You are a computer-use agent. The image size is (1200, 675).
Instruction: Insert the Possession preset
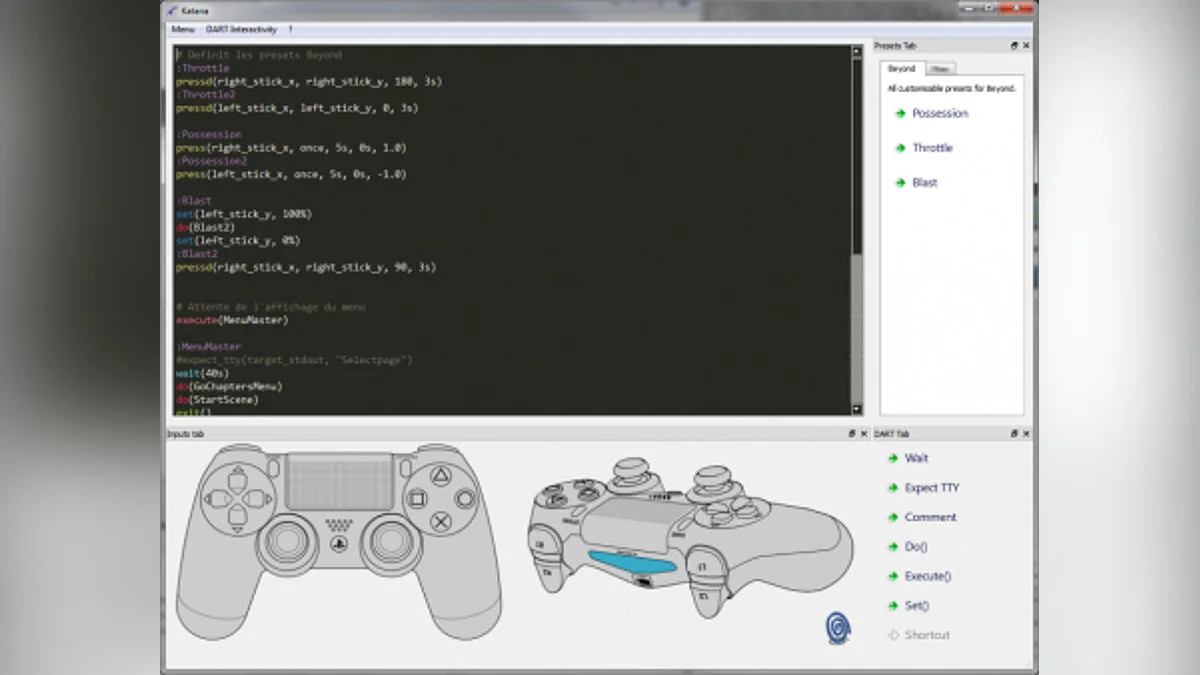939,113
